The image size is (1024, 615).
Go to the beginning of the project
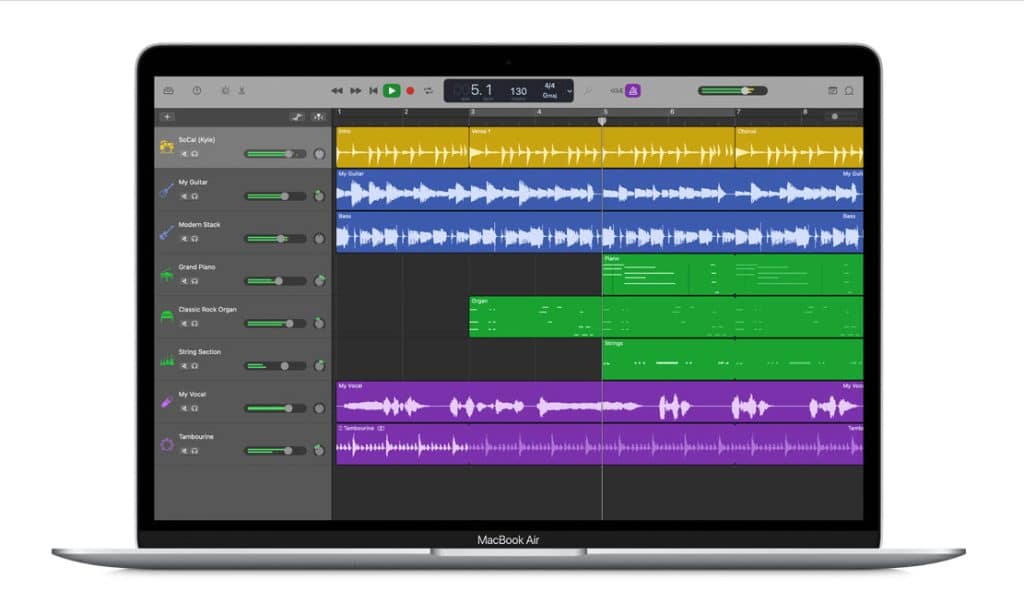[373, 91]
